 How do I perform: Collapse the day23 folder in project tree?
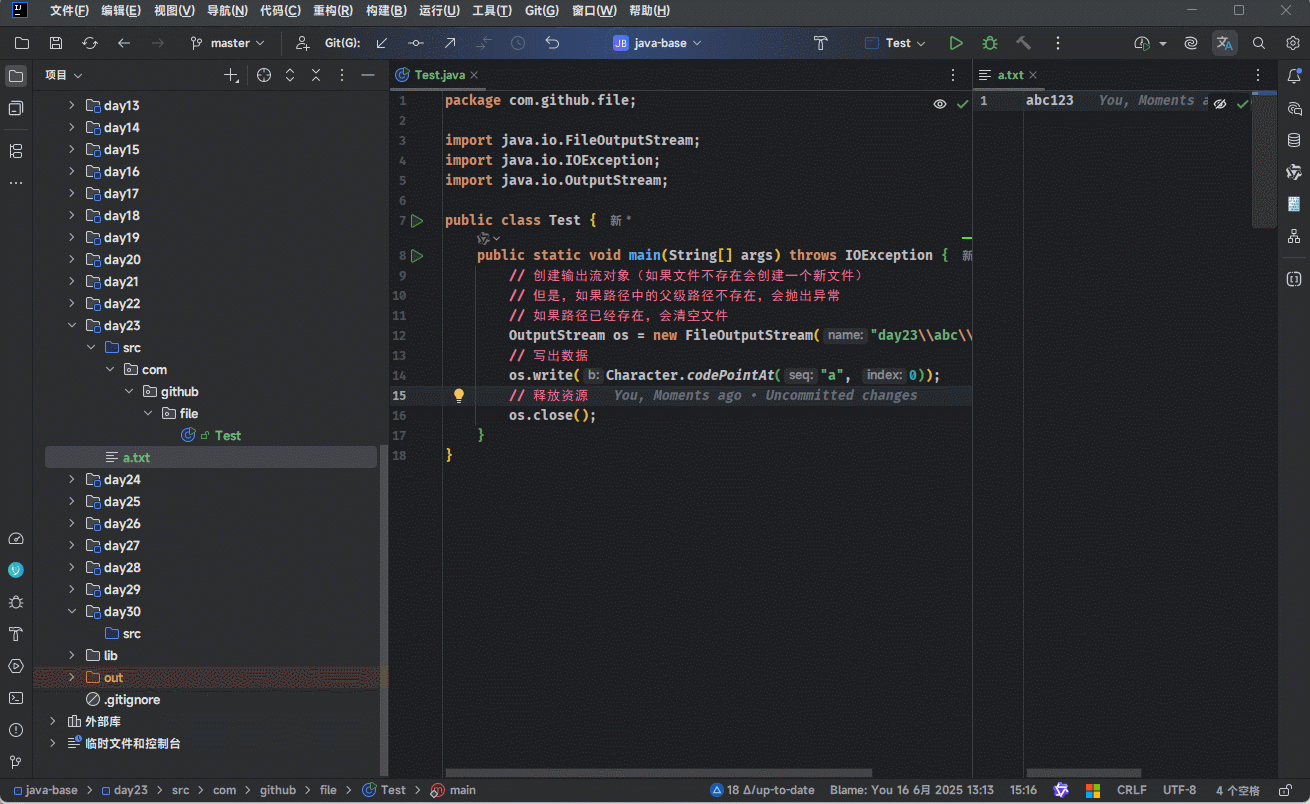click(x=71, y=326)
